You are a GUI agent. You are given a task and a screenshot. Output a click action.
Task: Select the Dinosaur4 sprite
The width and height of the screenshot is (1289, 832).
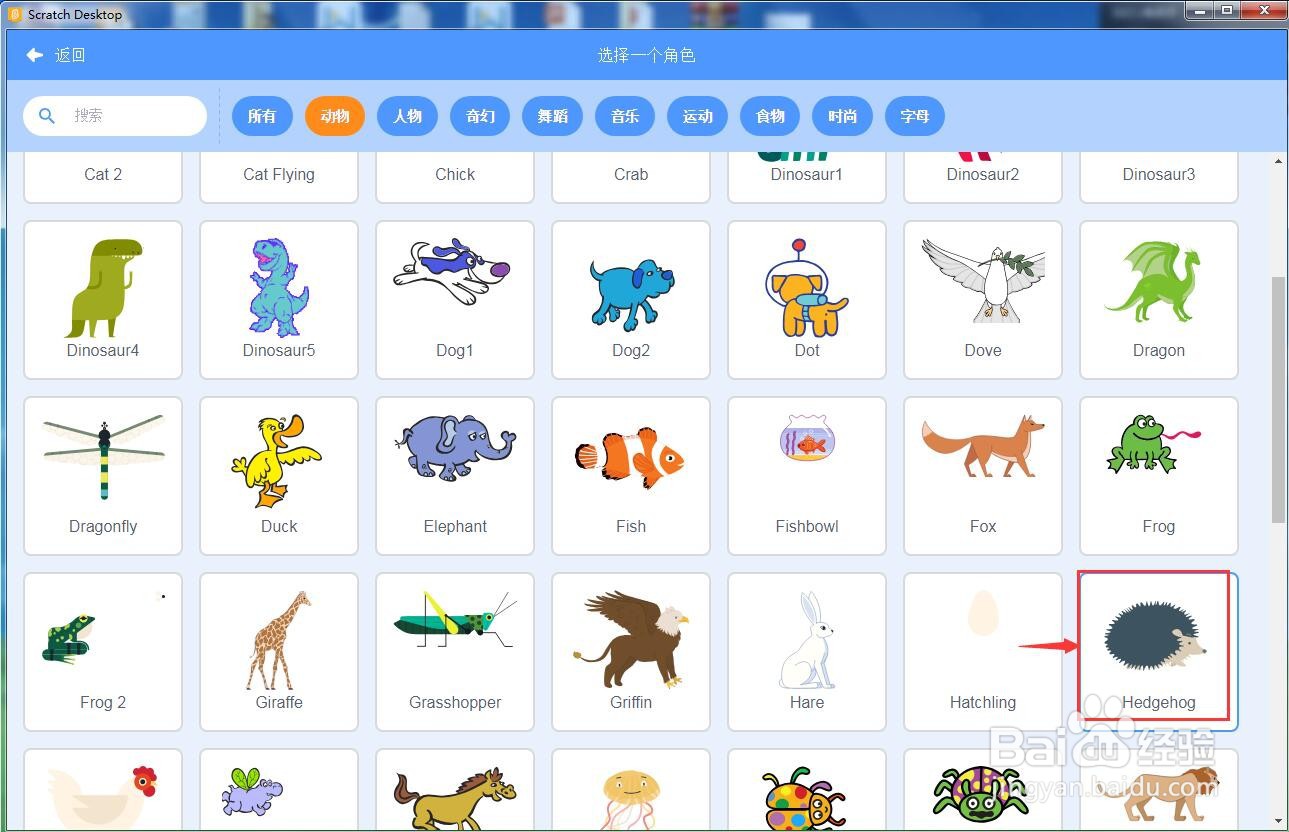(103, 300)
